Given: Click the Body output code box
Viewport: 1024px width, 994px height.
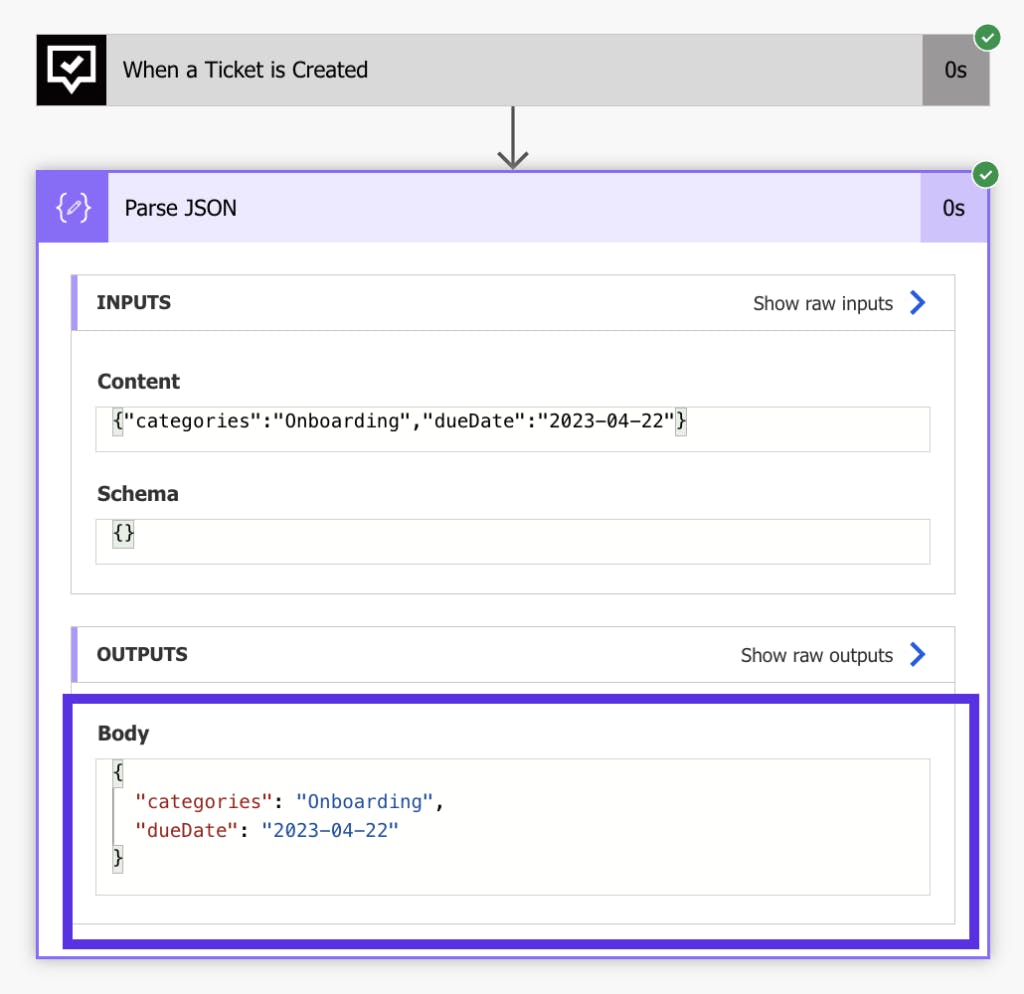Looking at the screenshot, I should click(x=512, y=826).
